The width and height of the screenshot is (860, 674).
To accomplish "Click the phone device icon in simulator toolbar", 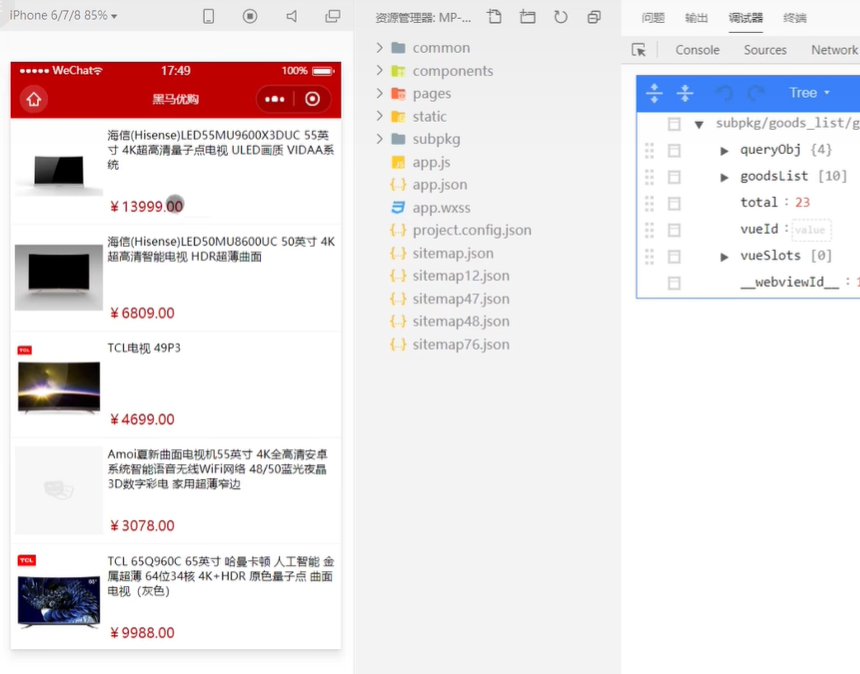I will [x=208, y=16].
